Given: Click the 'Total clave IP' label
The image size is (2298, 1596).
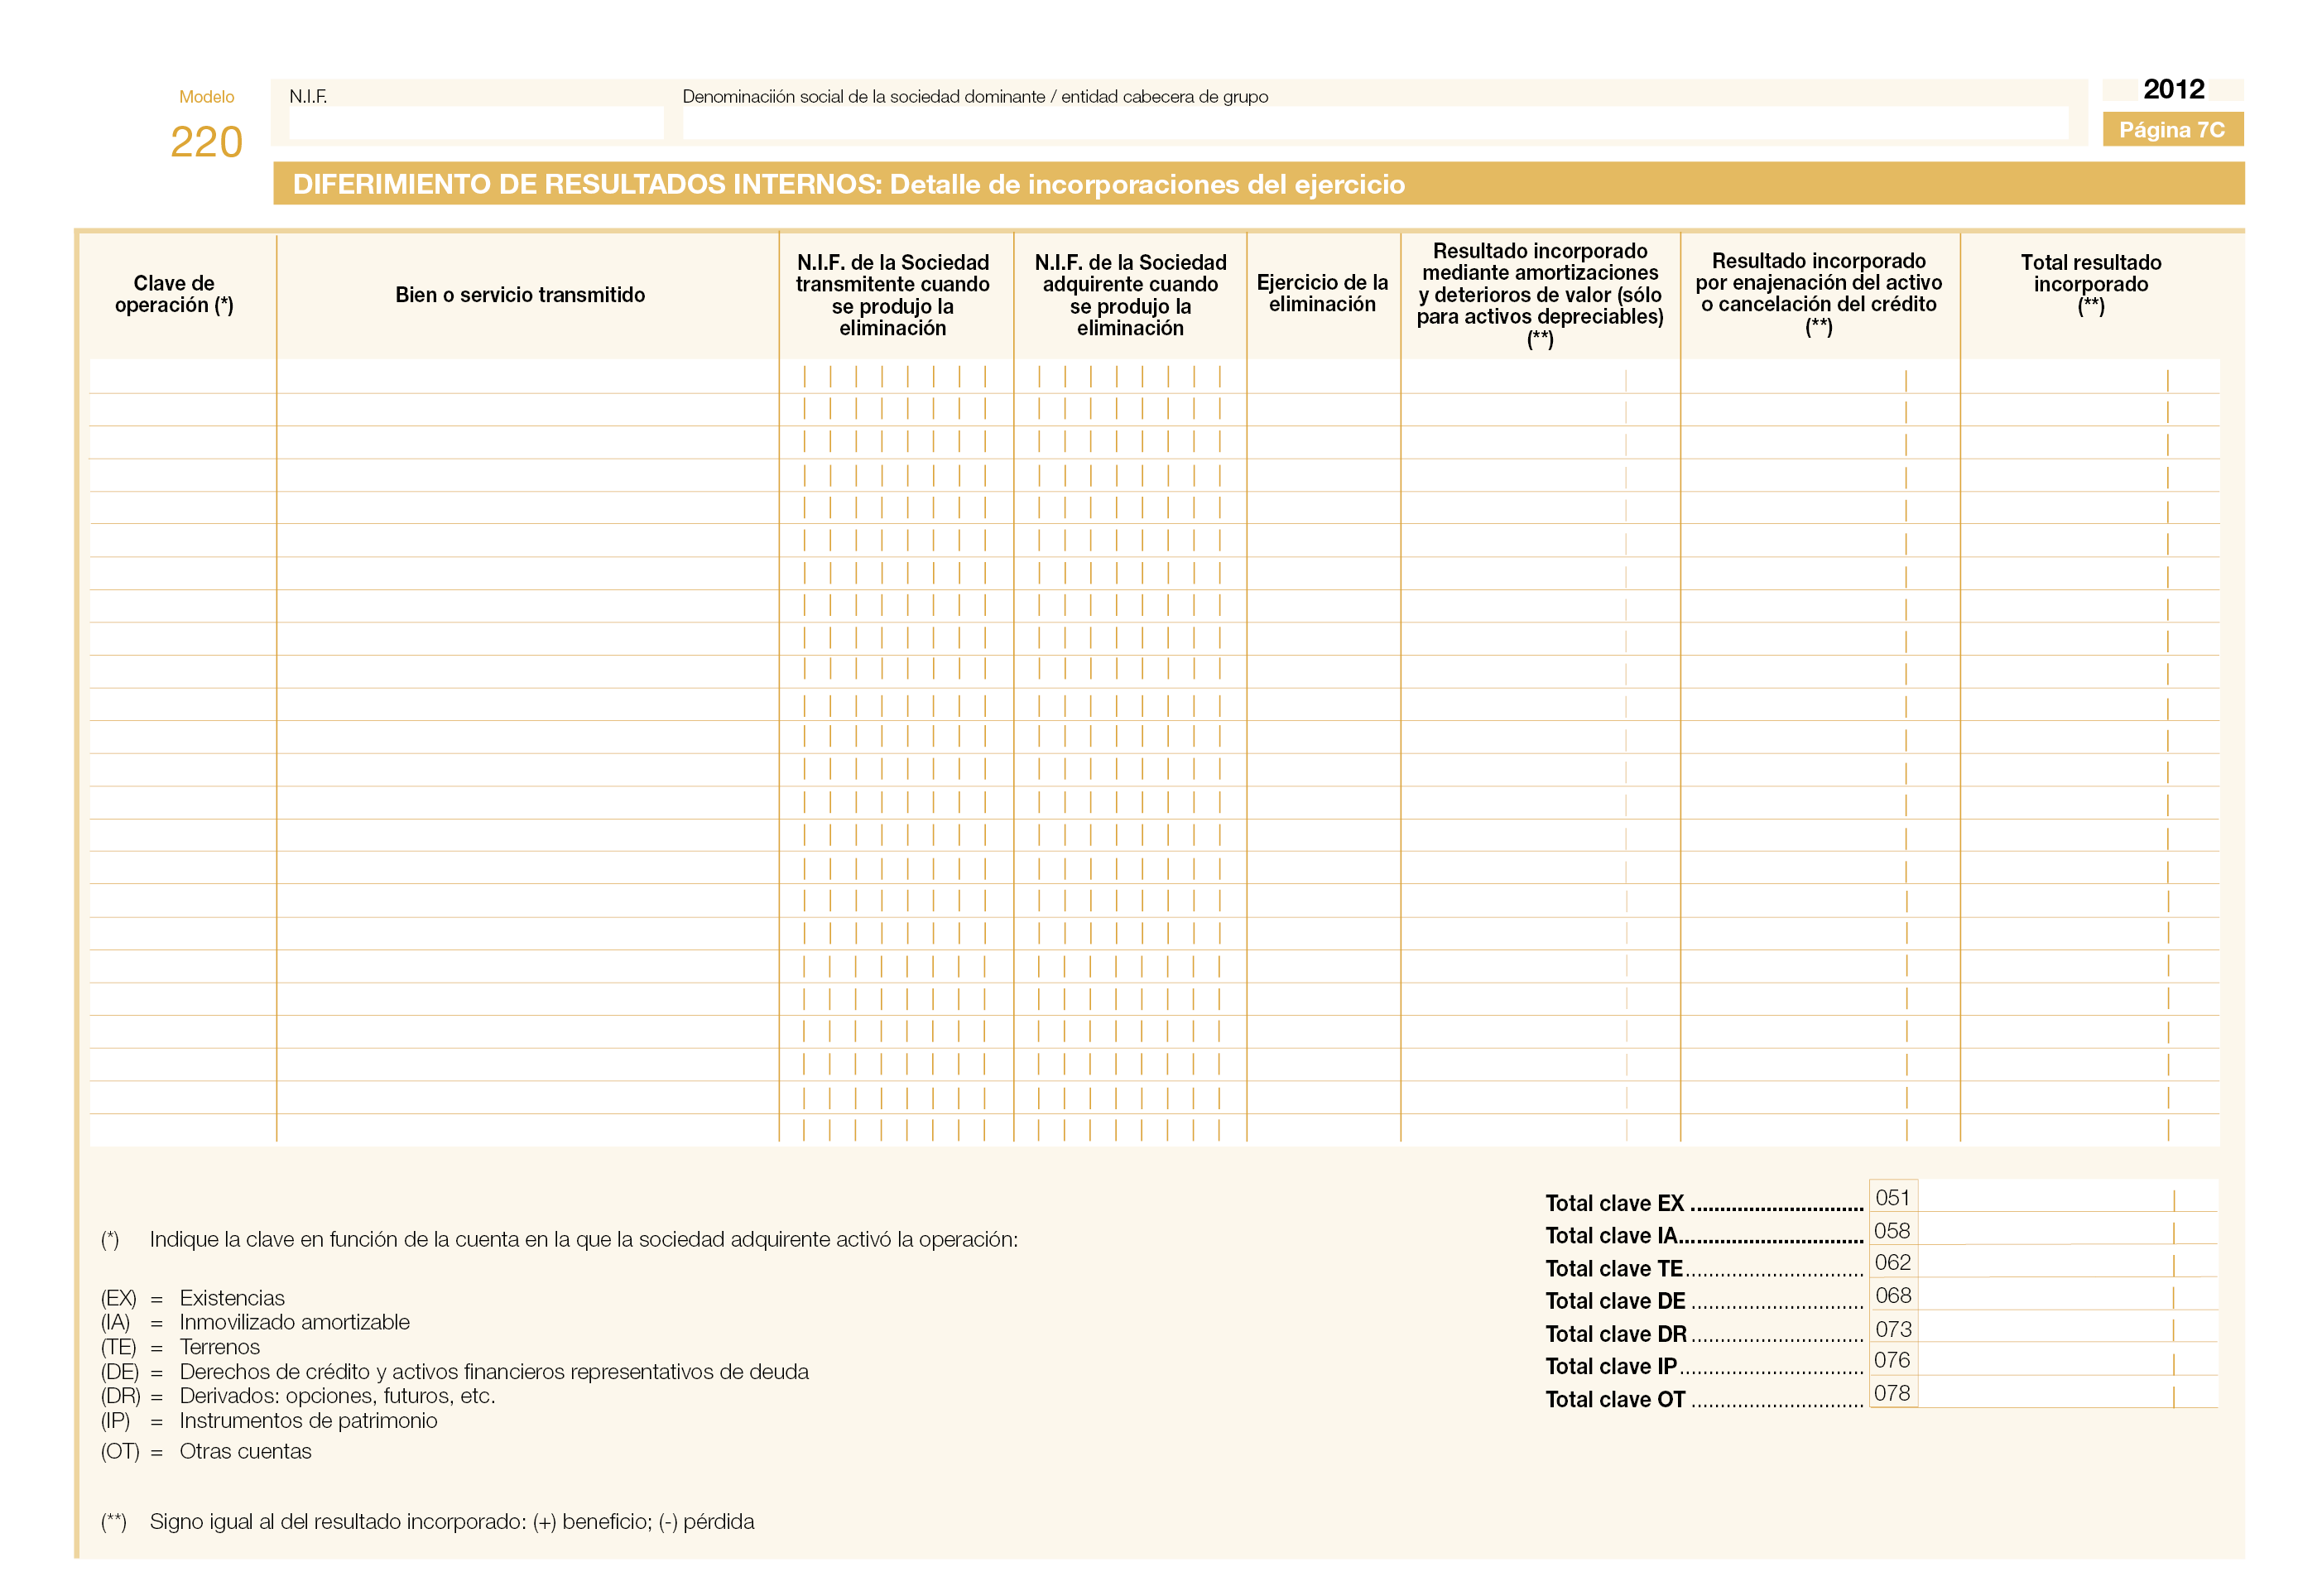Looking at the screenshot, I should tap(1610, 1365).
